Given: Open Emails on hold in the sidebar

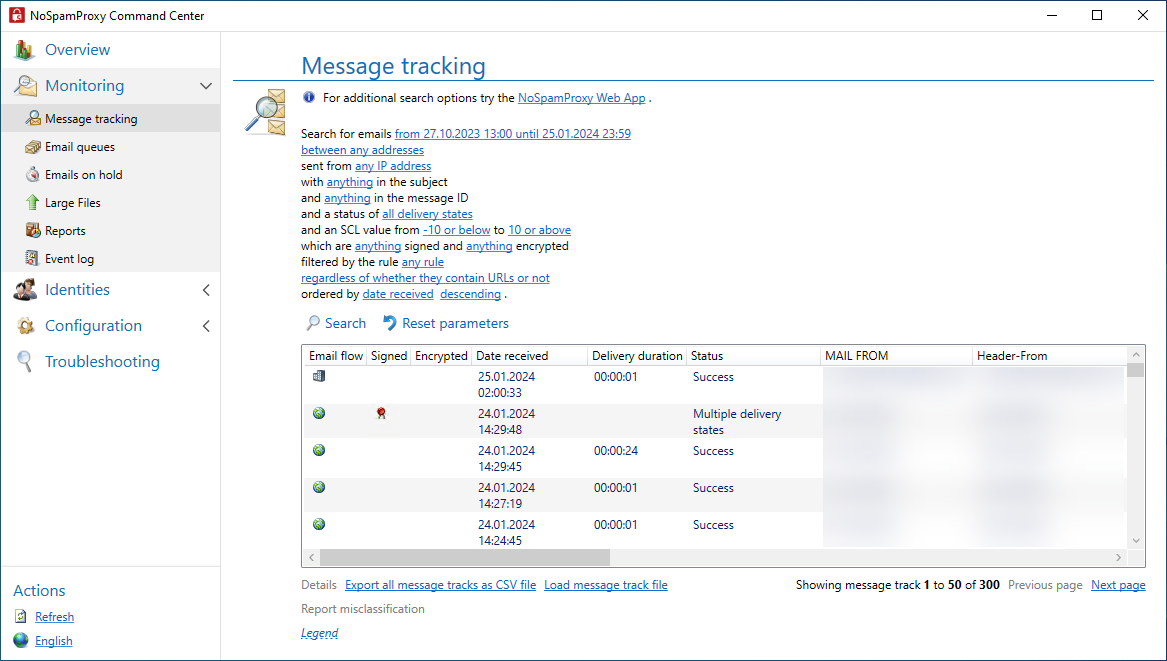Looking at the screenshot, I should (x=111, y=175).
